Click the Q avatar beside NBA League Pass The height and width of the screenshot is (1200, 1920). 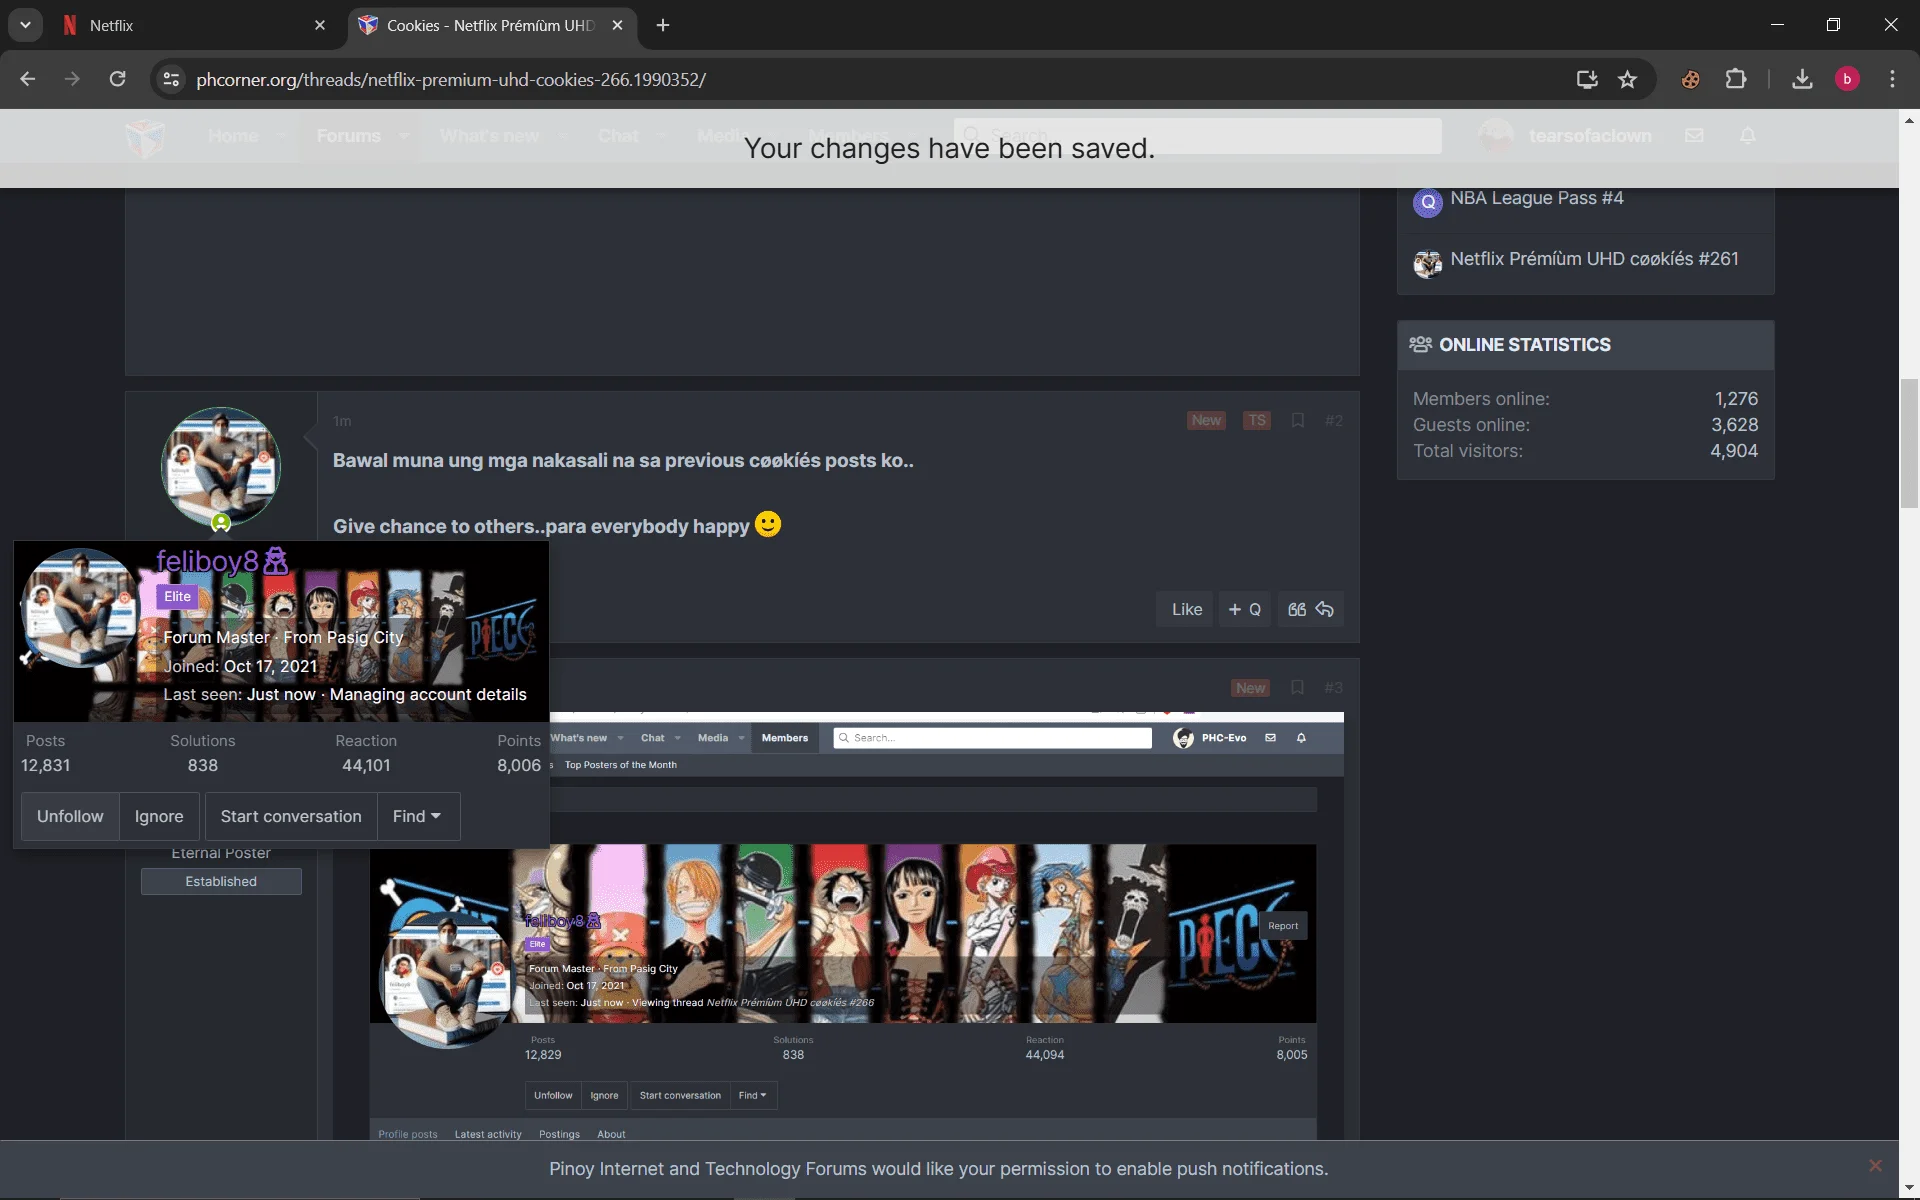(1427, 202)
